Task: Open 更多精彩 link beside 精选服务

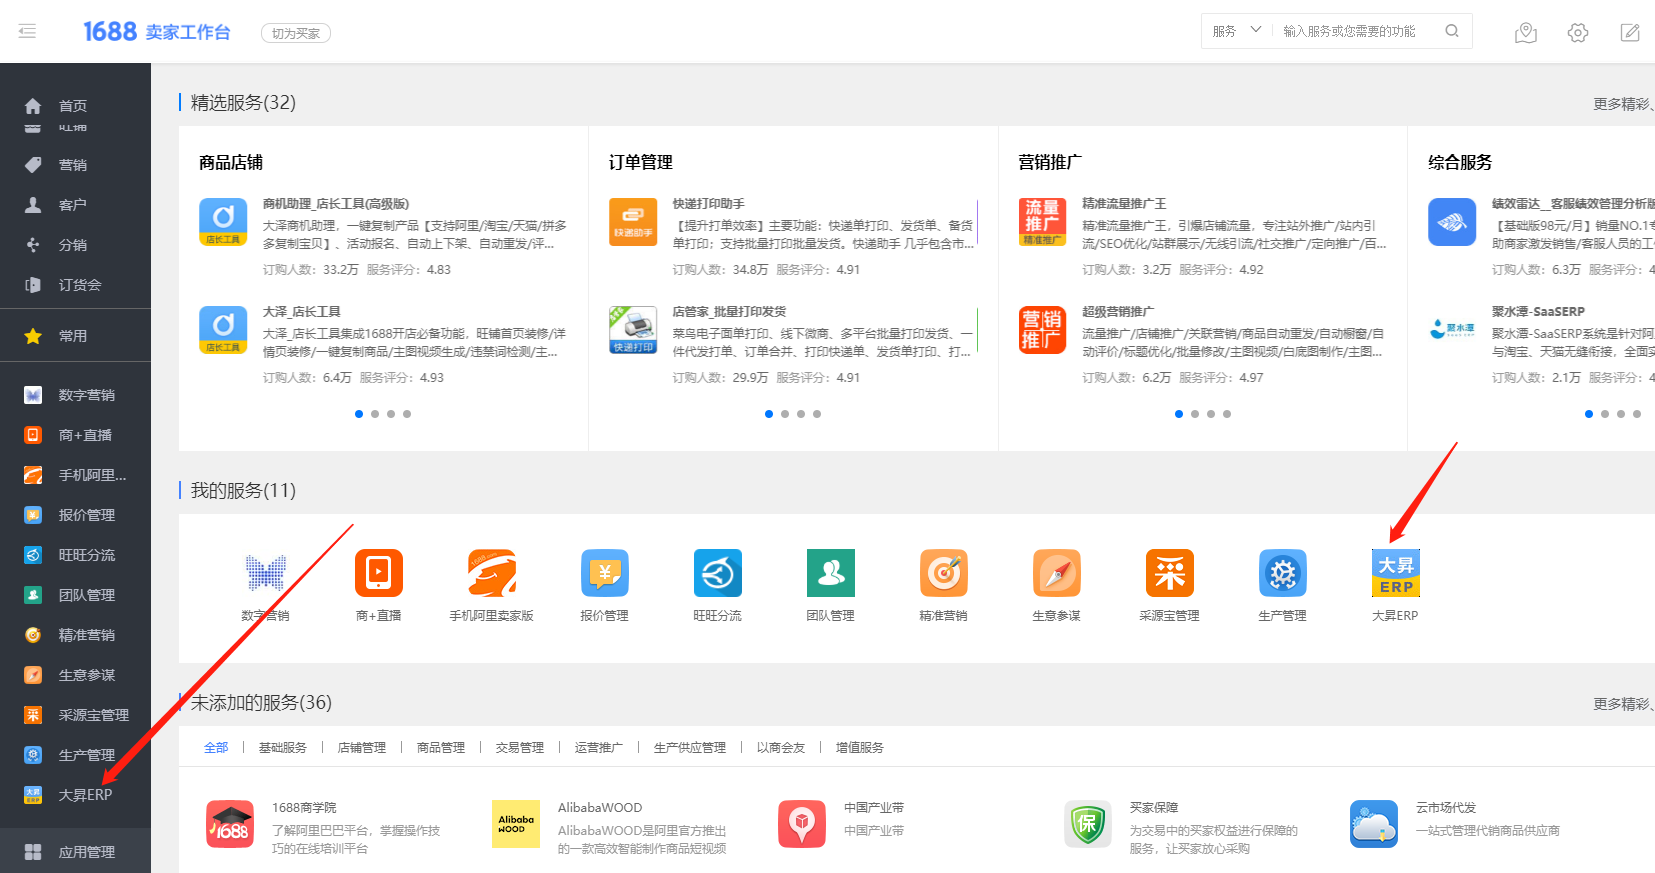Action: click(x=1623, y=104)
